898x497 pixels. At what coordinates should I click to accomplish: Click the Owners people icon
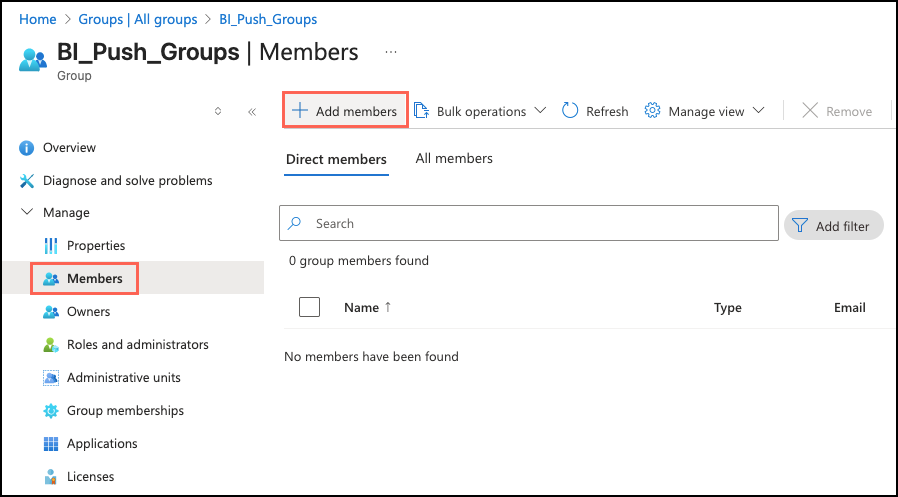point(51,312)
